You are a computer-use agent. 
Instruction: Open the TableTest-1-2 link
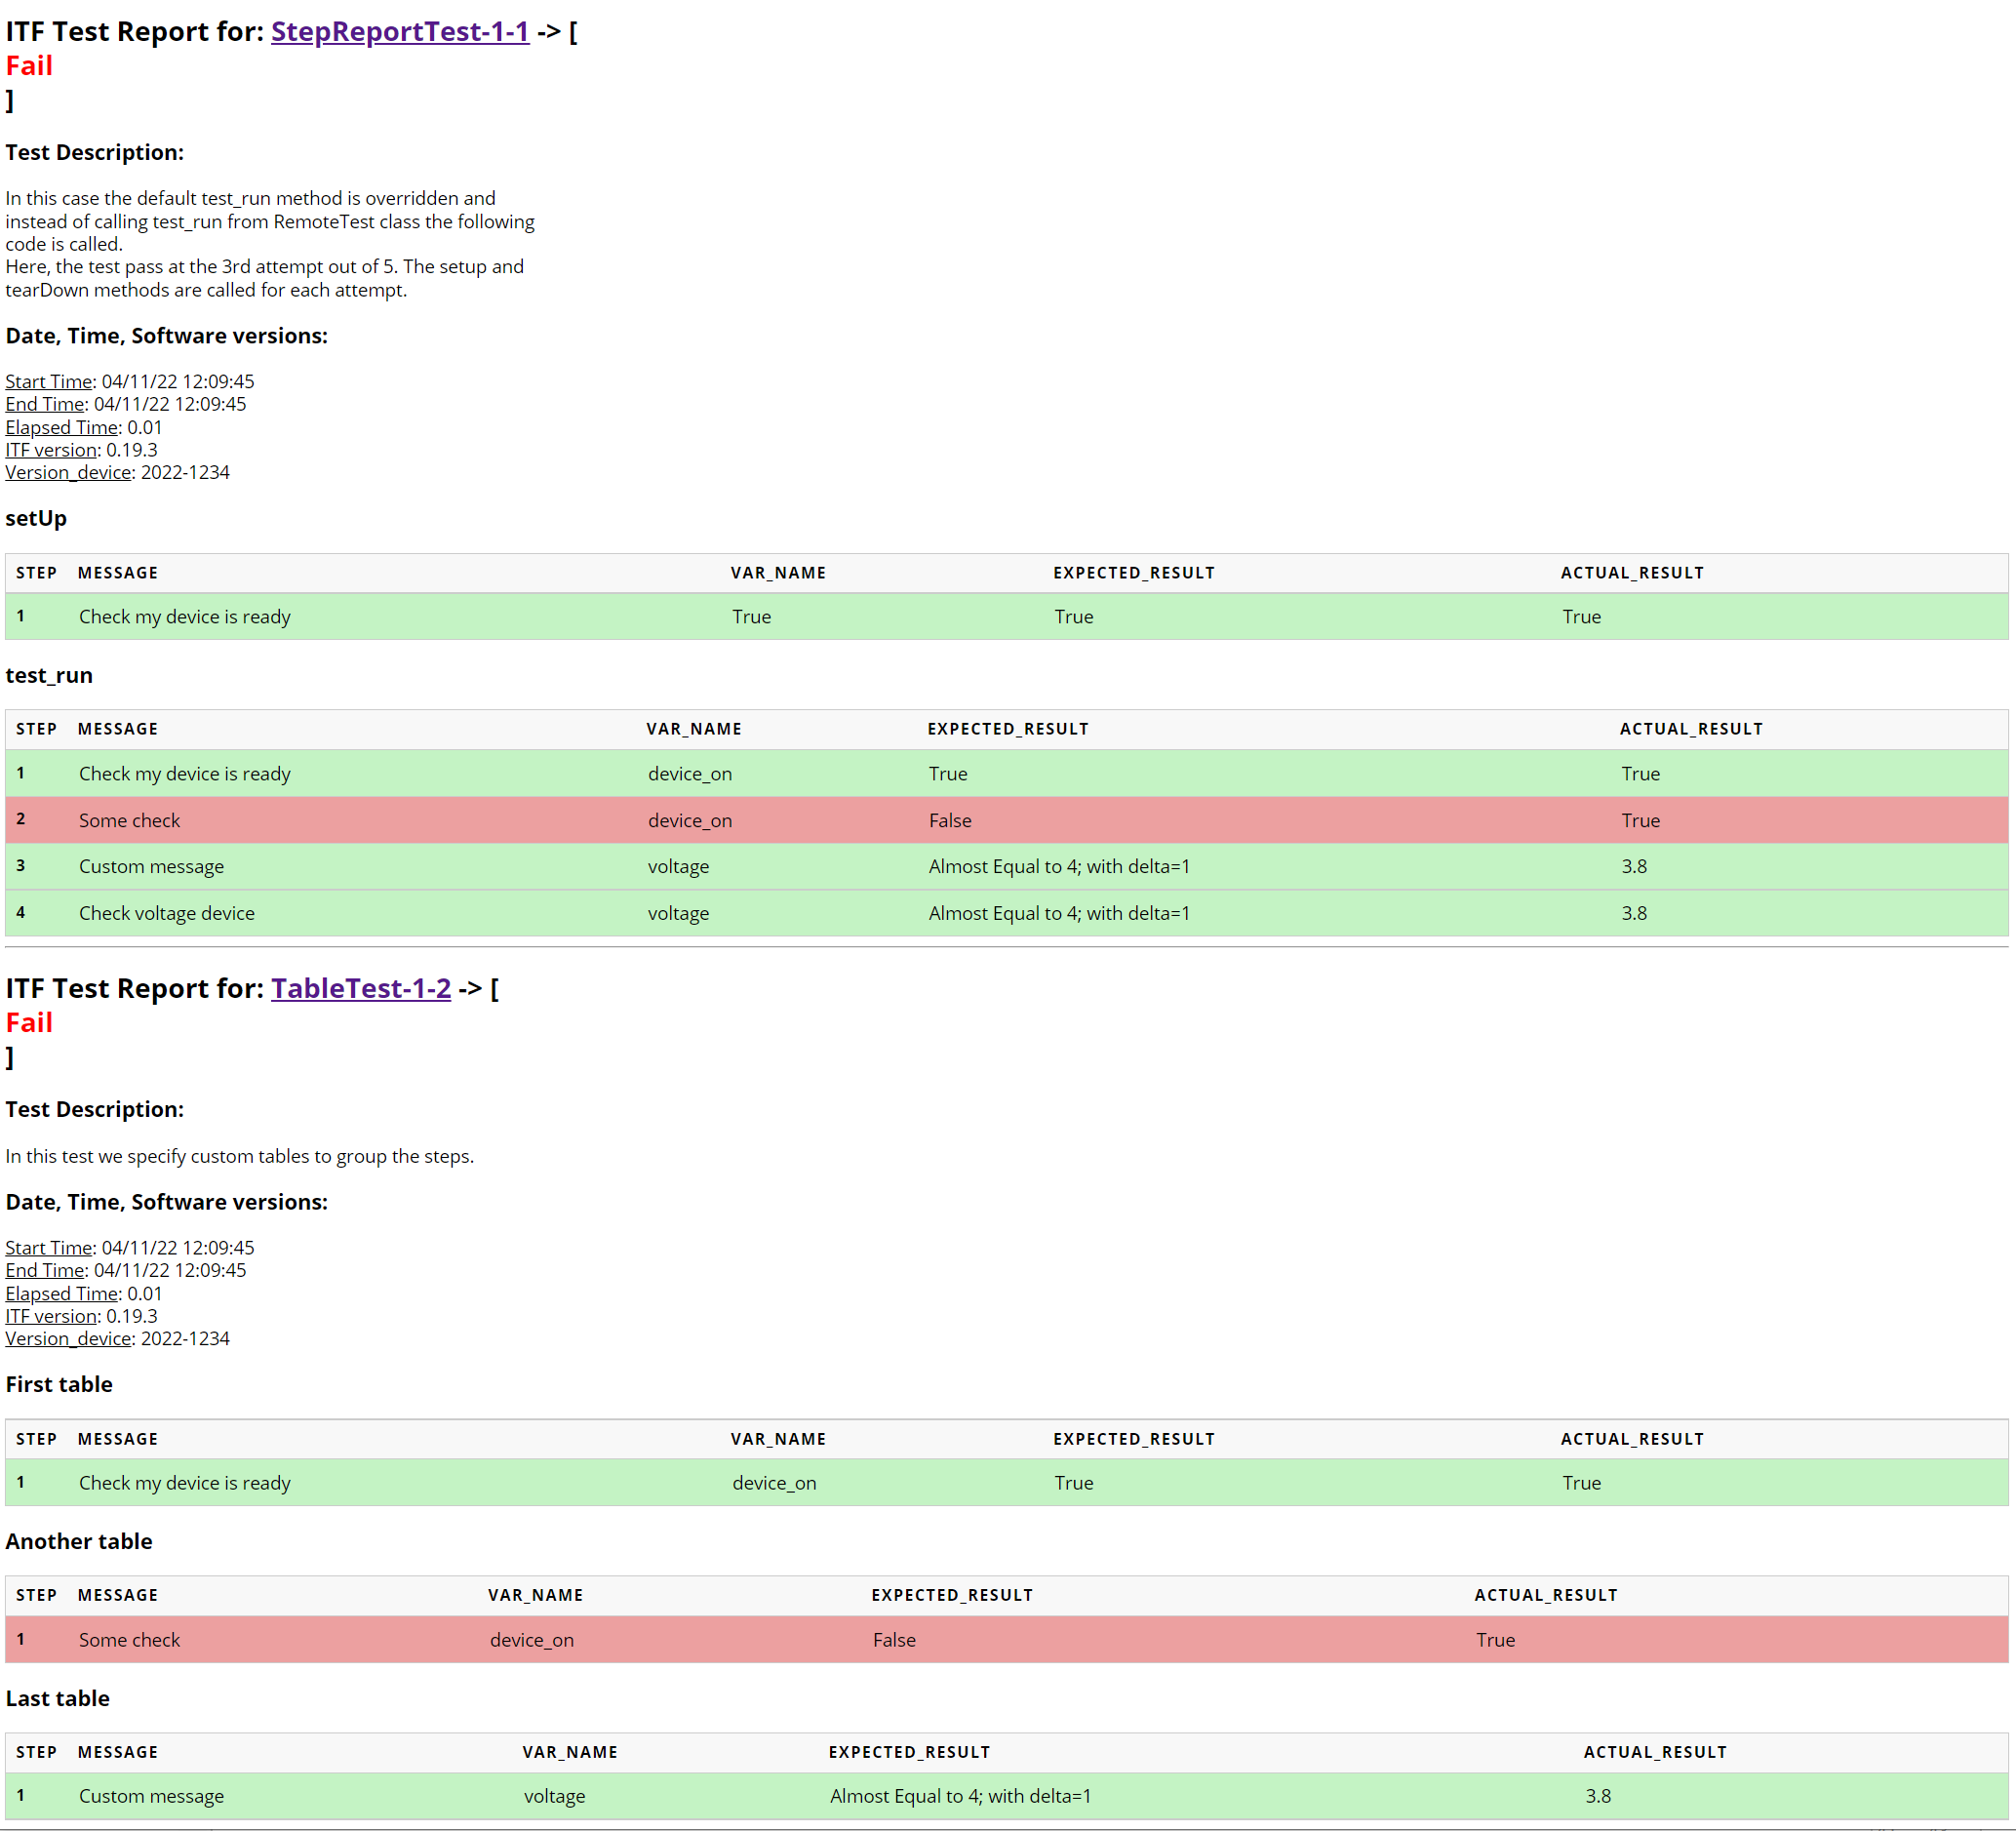[361, 988]
